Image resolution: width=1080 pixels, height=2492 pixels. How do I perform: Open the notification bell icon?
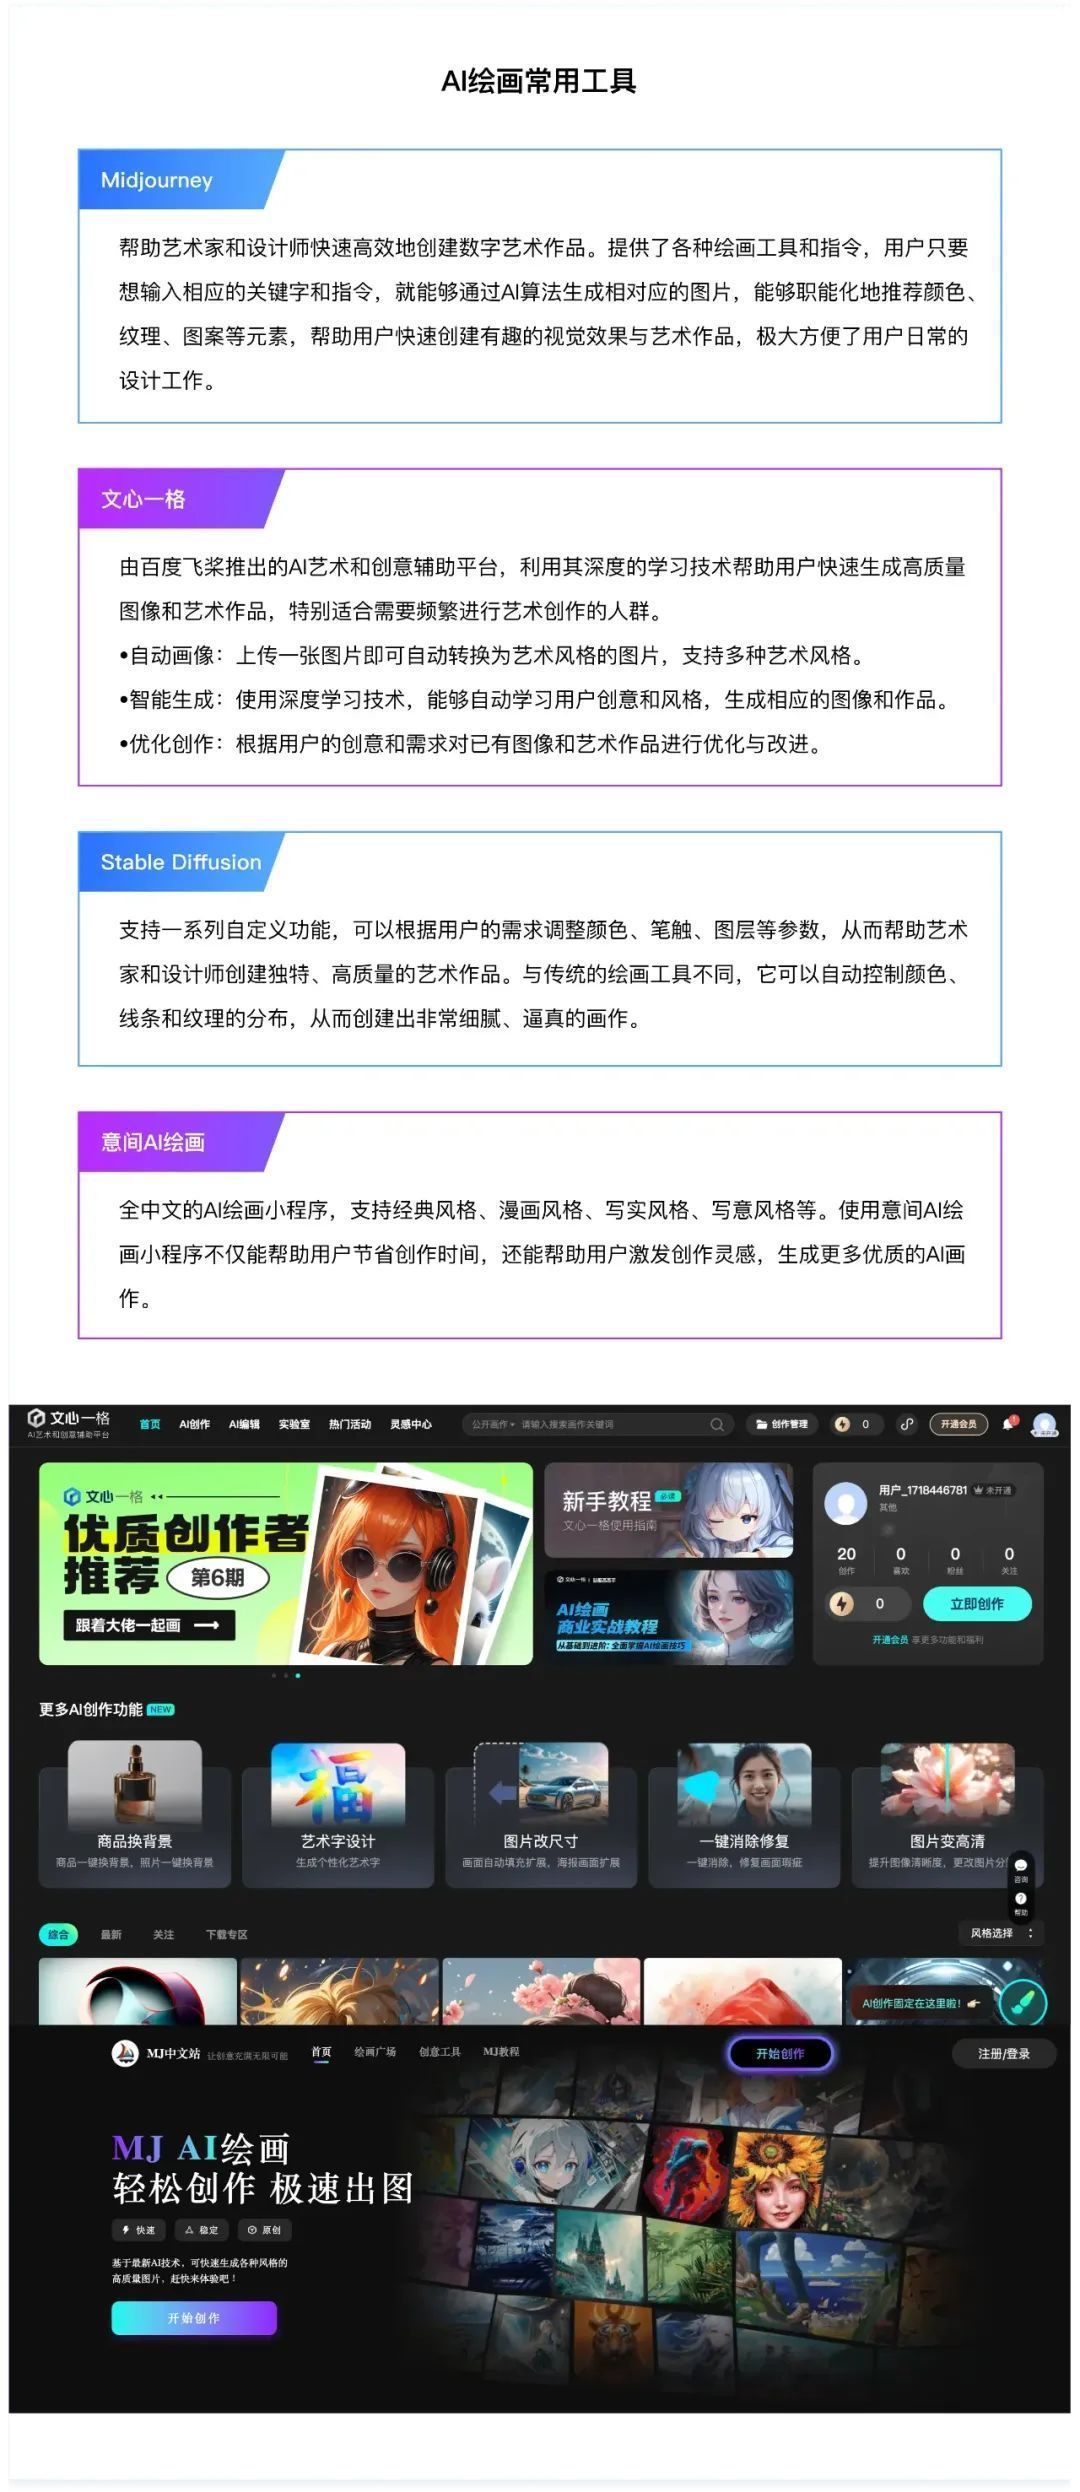coord(1008,1424)
